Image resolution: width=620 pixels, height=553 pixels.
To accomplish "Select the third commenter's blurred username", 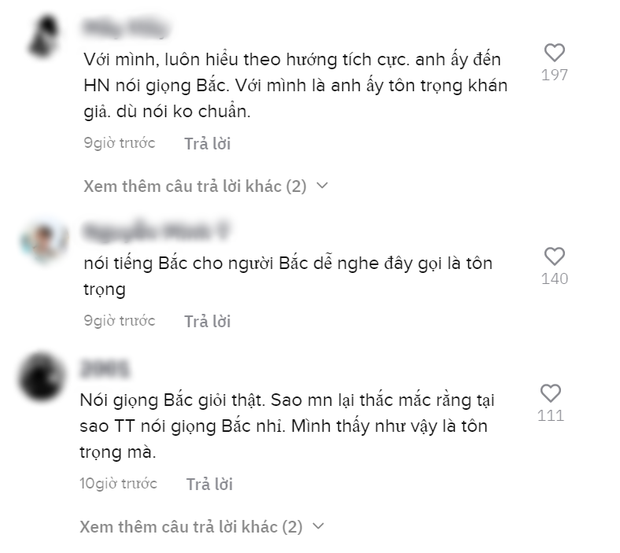I will 106,369.
